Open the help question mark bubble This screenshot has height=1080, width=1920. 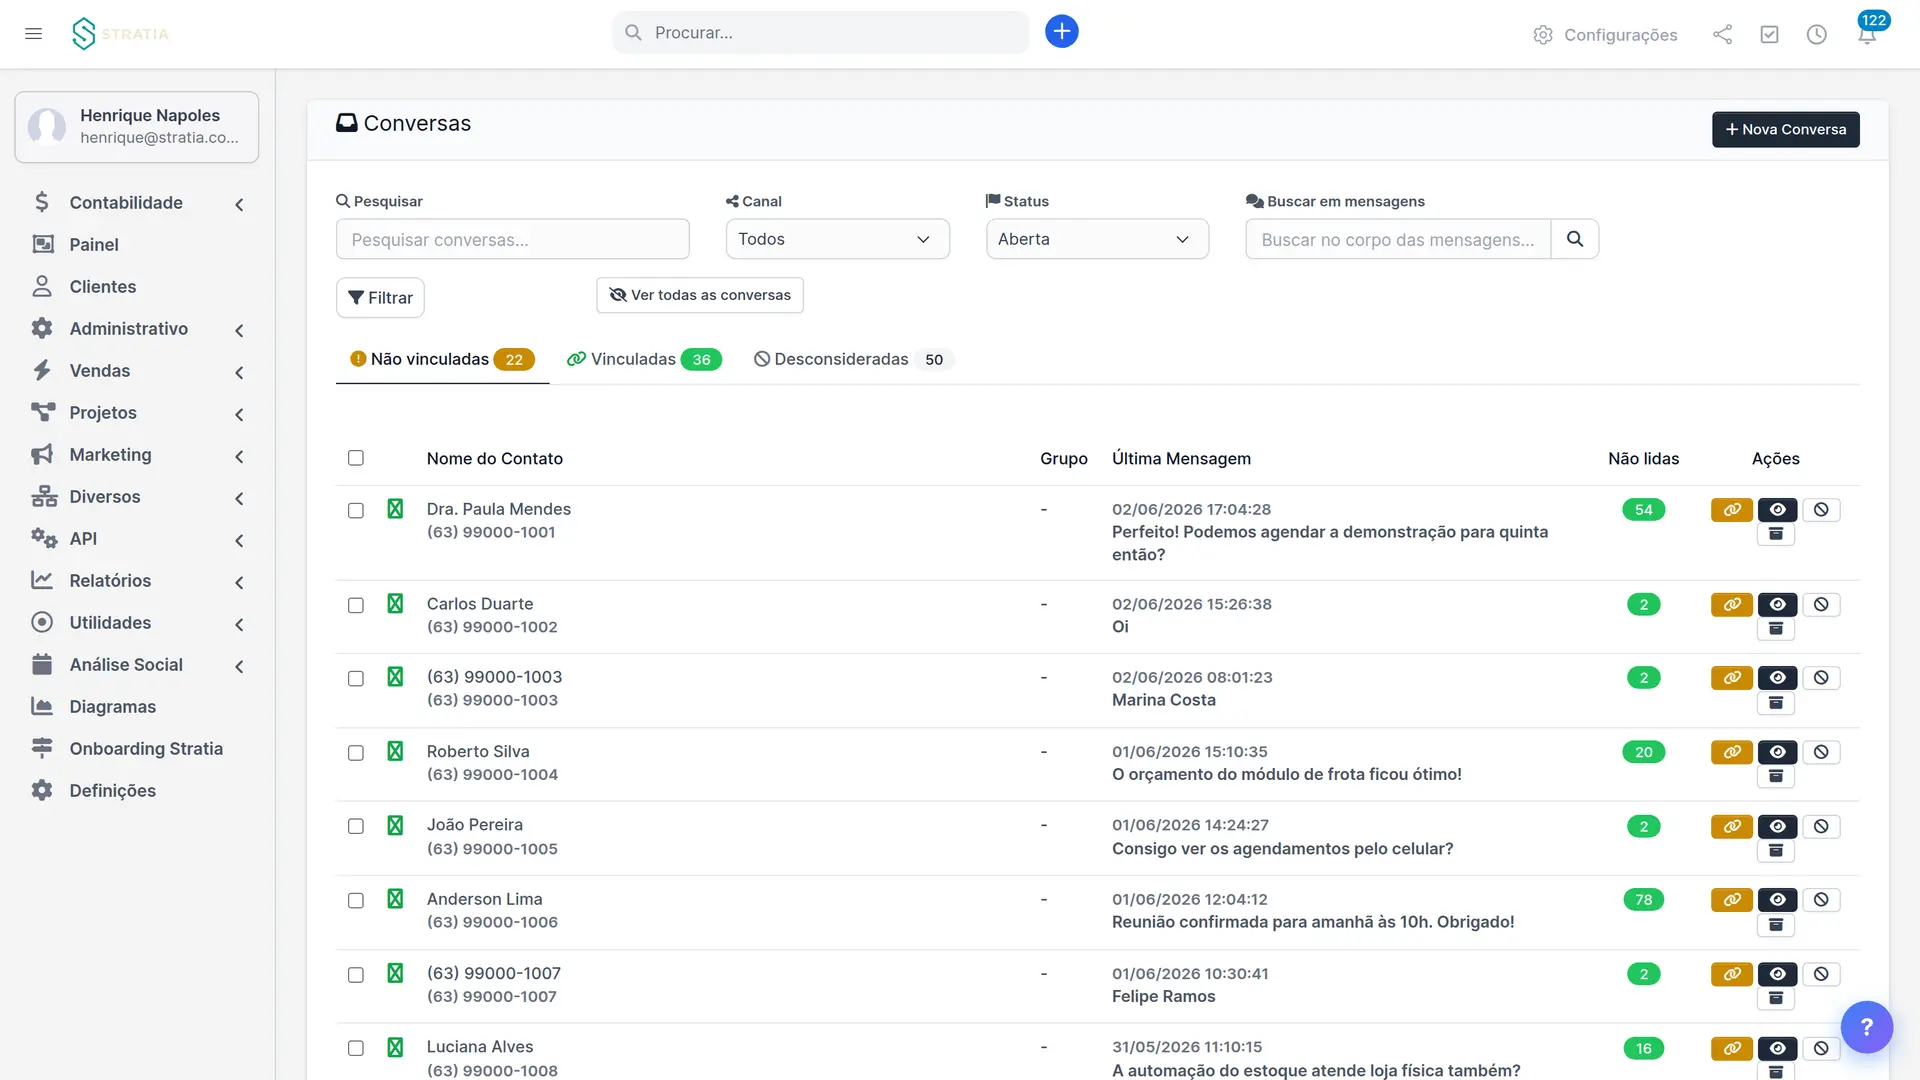pos(1866,1027)
